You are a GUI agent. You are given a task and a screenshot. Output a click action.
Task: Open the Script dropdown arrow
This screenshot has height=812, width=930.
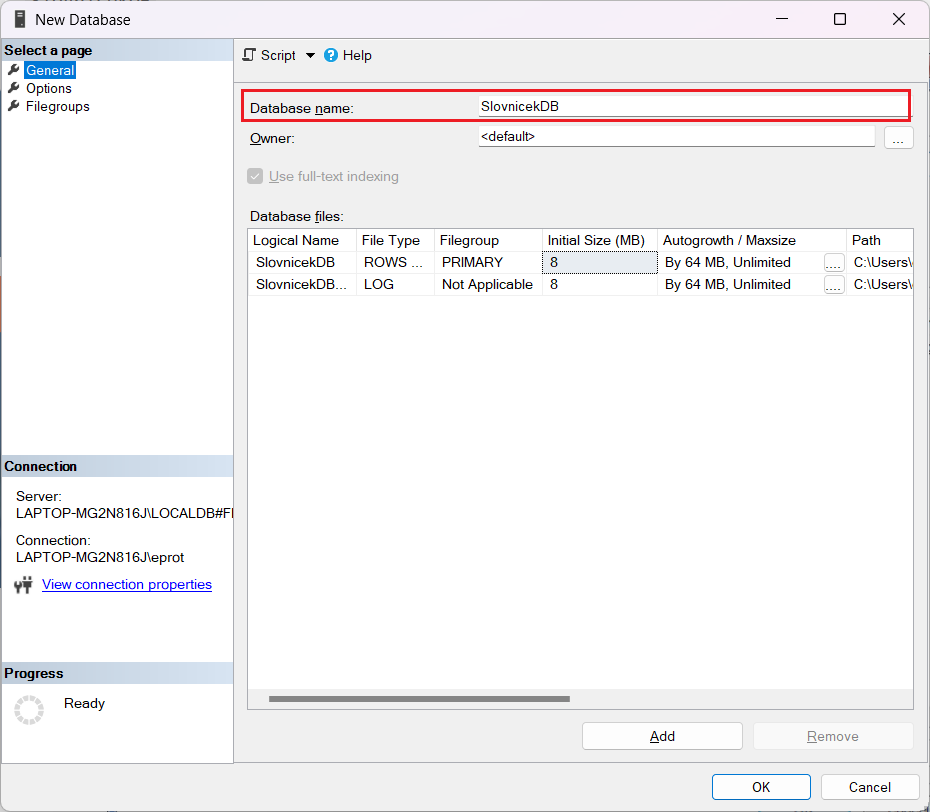[x=310, y=55]
